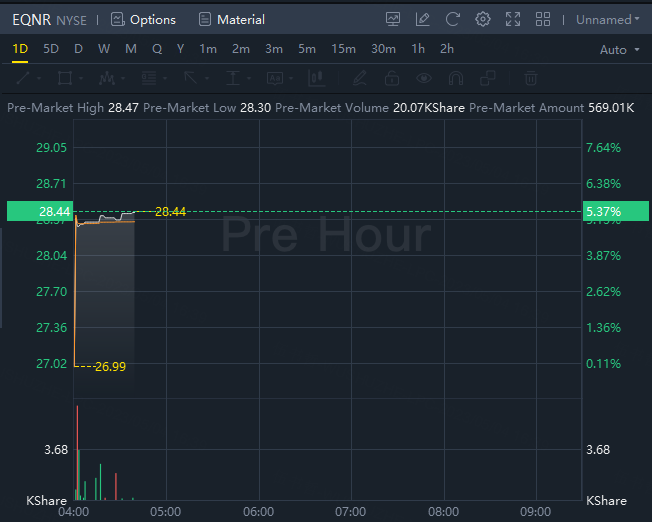This screenshot has height=522, width=652.
Task: Toggle fullscreen with the expand arrows icon
Action: point(513,19)
